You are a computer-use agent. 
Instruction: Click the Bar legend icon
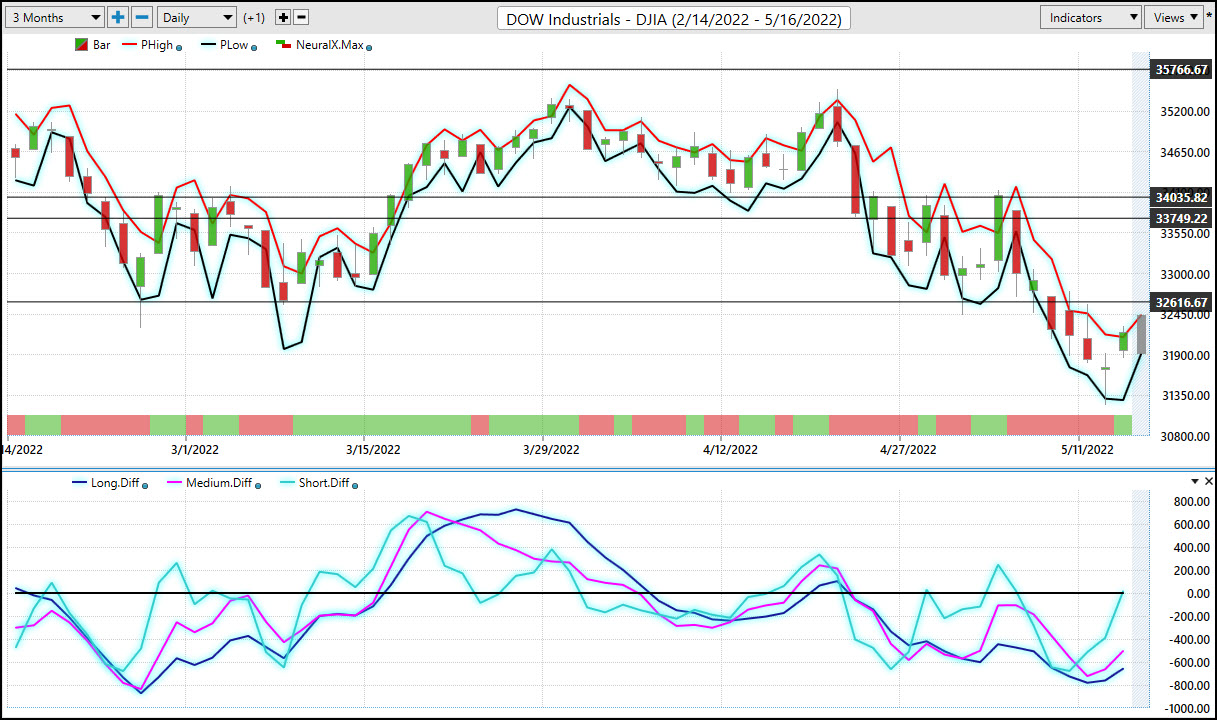tap(81, 45)
